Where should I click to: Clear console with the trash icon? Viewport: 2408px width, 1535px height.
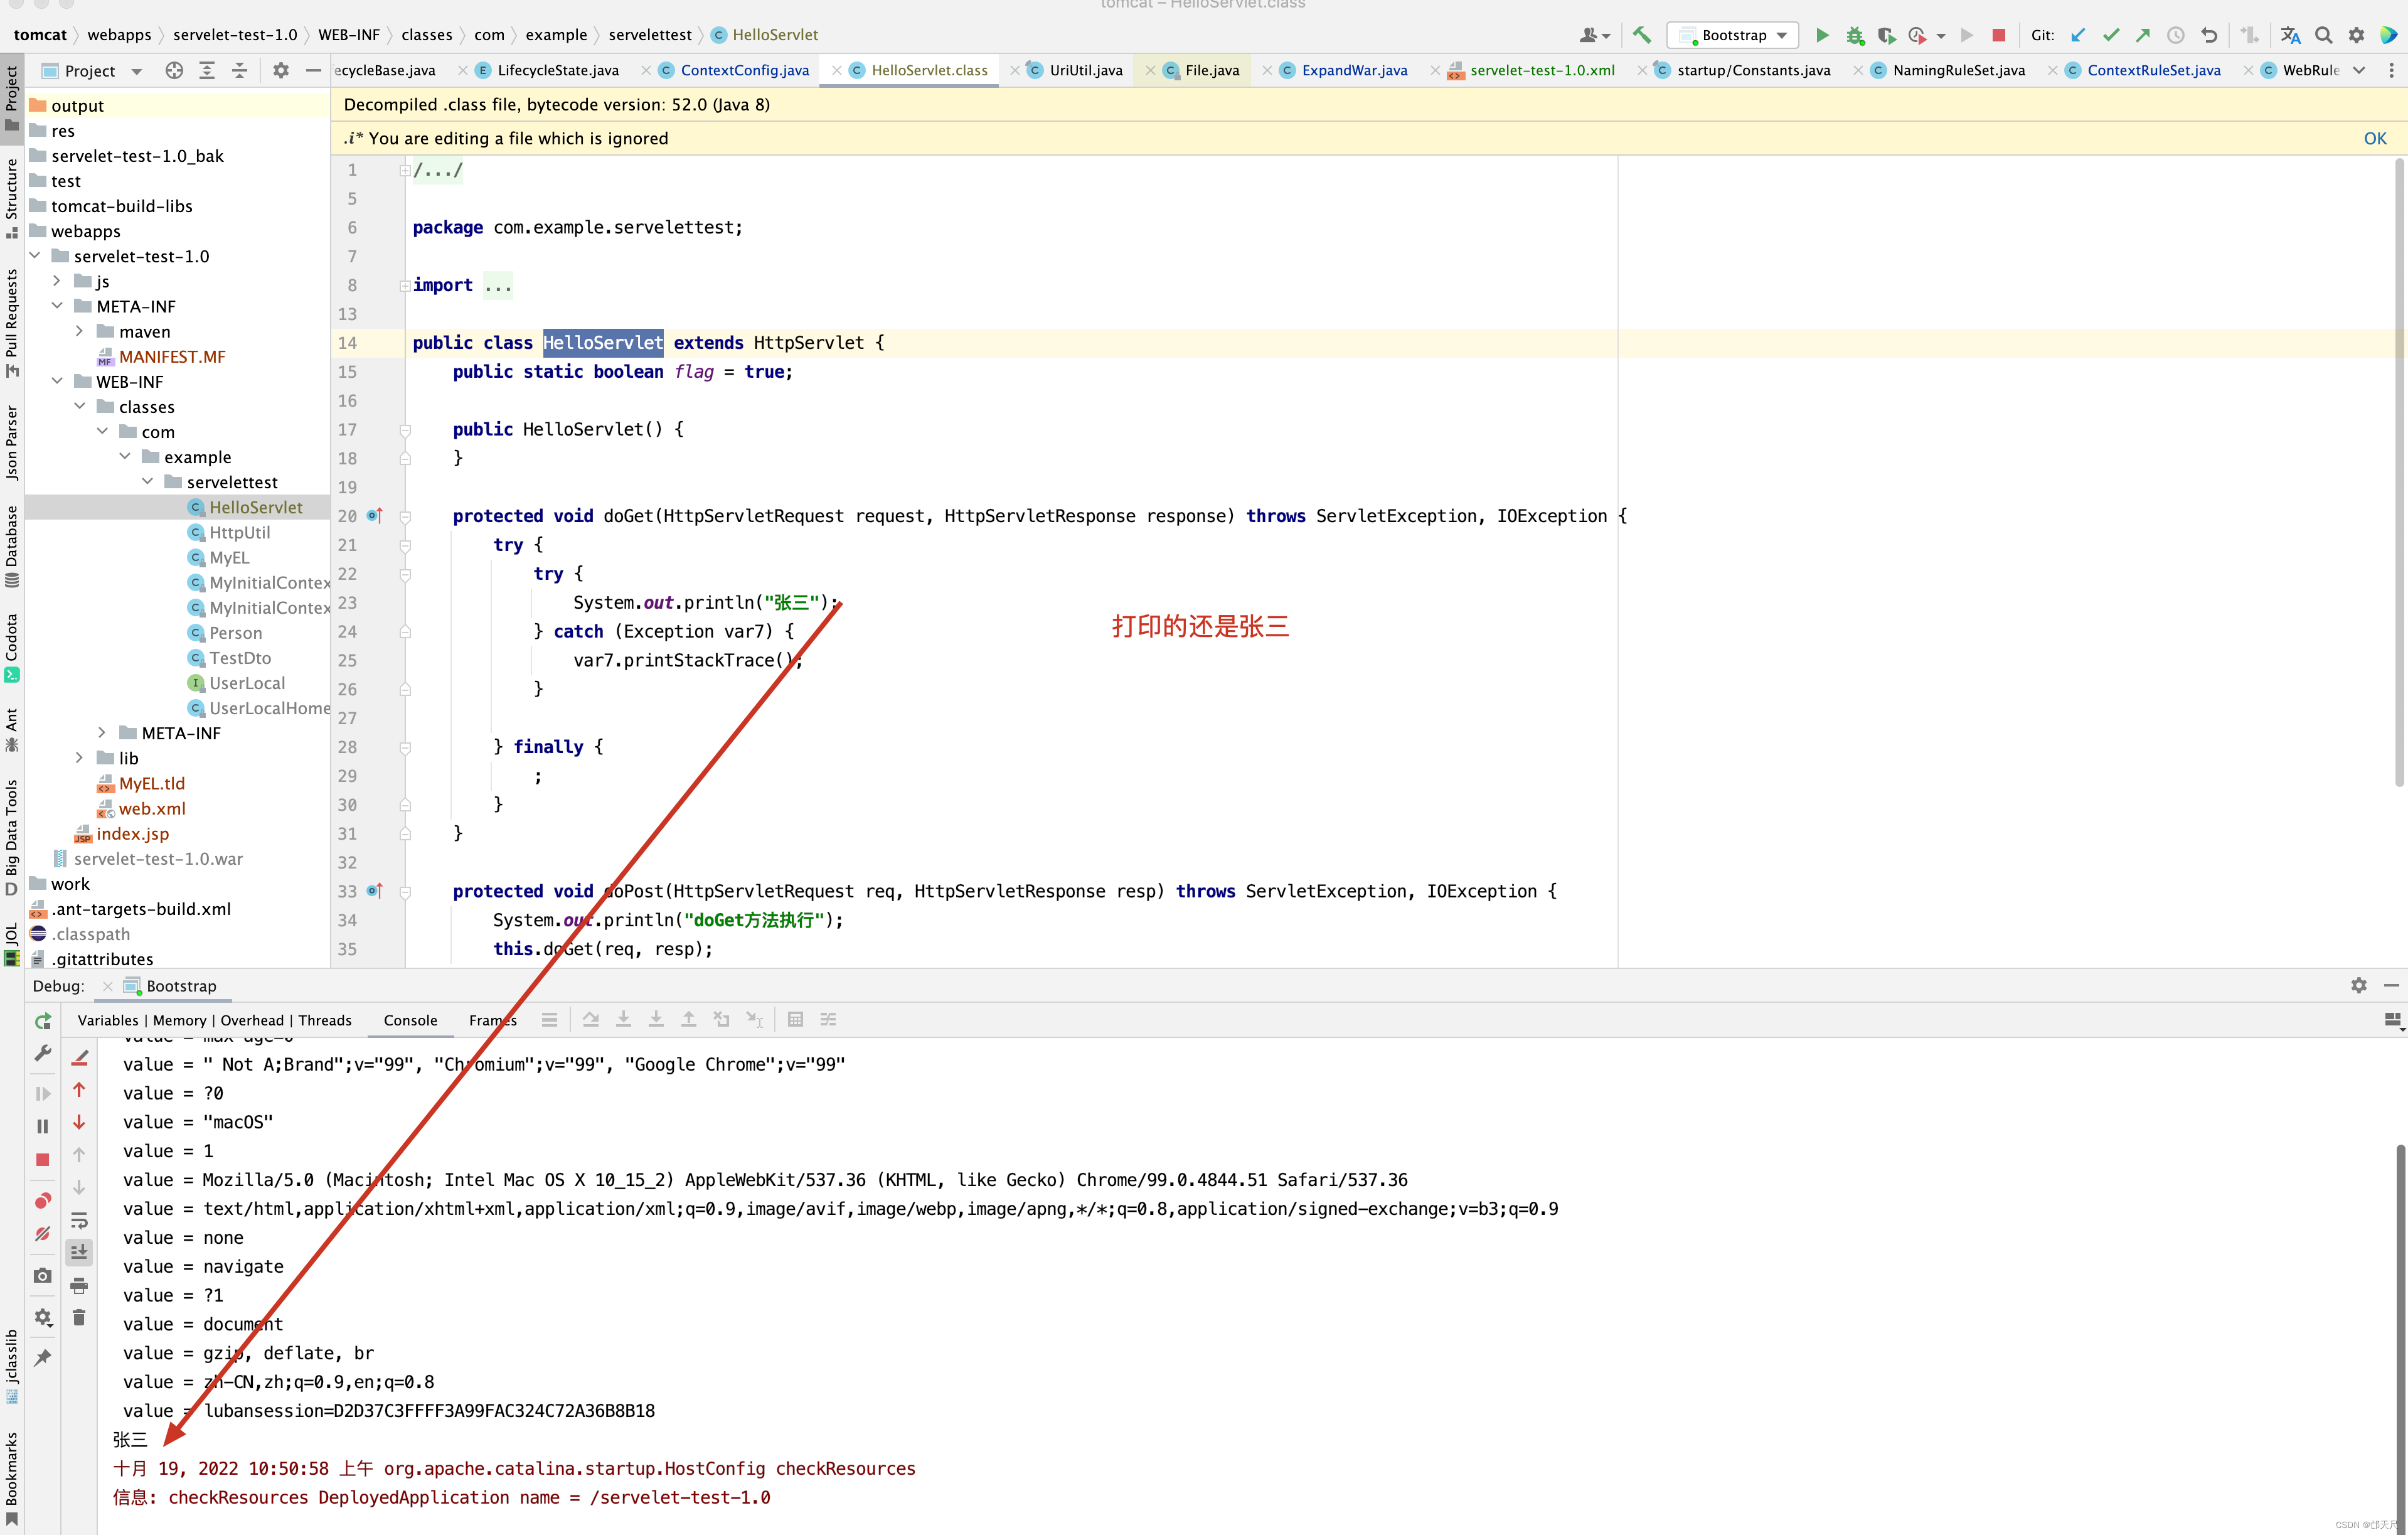[79, 1318]
